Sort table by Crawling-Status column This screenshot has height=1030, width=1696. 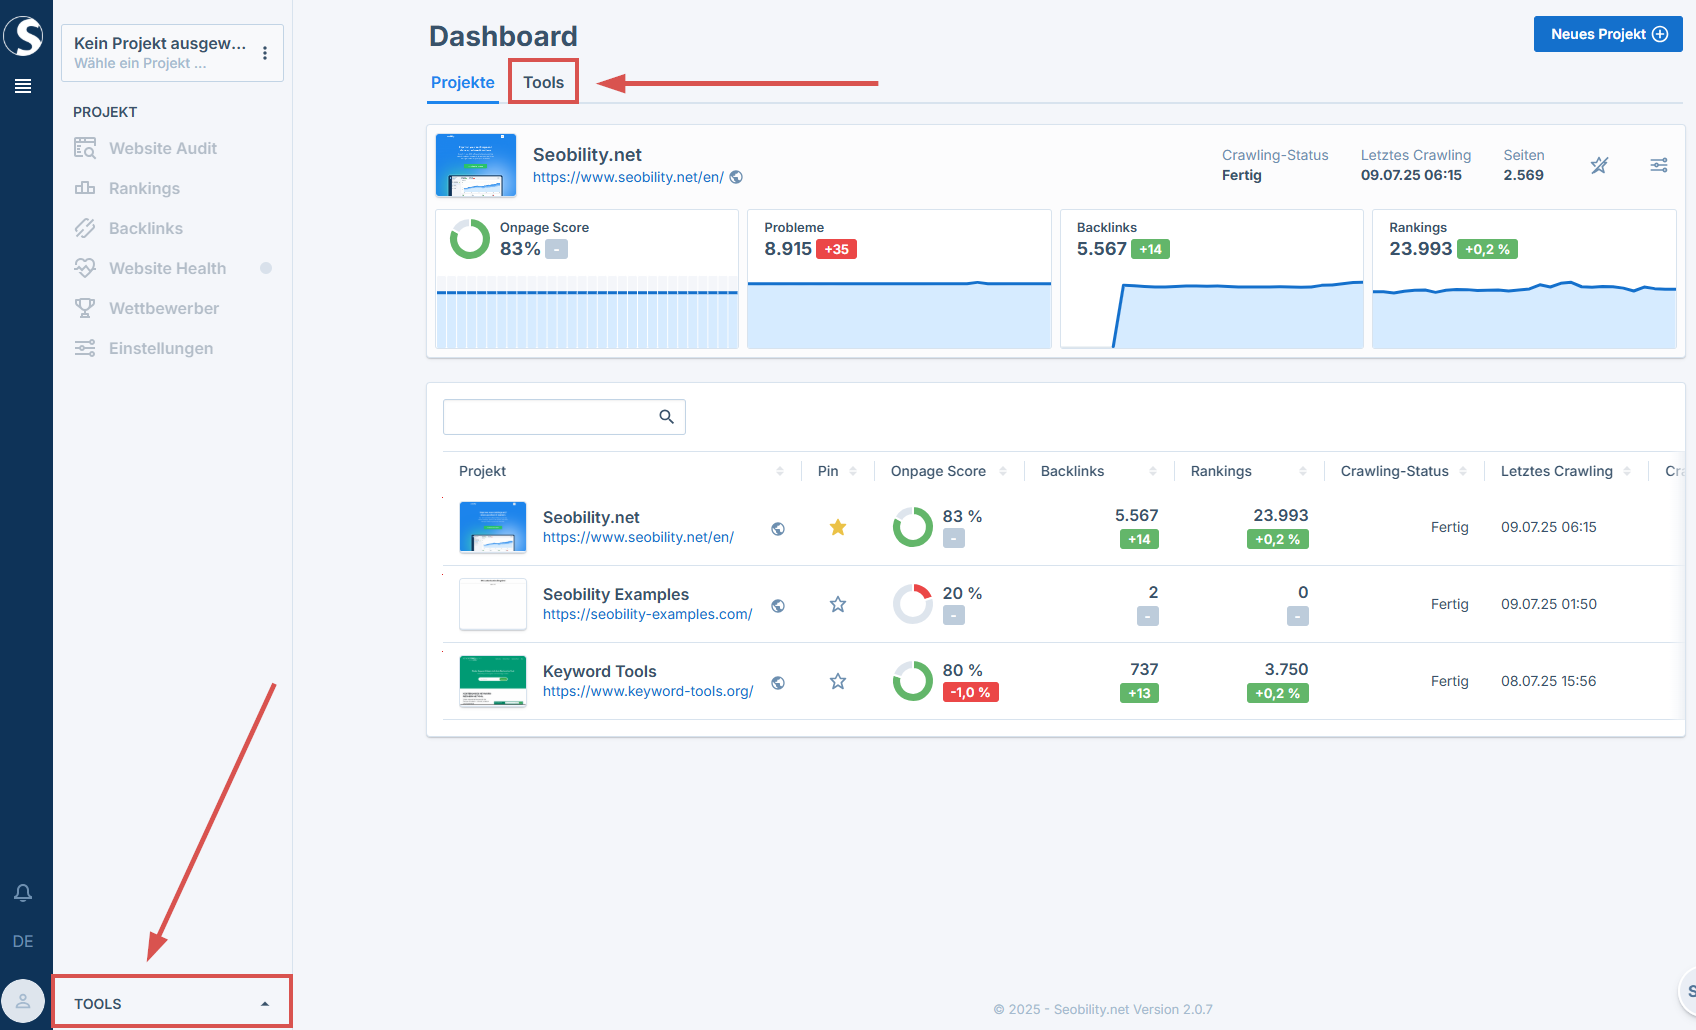[1463, 471]
